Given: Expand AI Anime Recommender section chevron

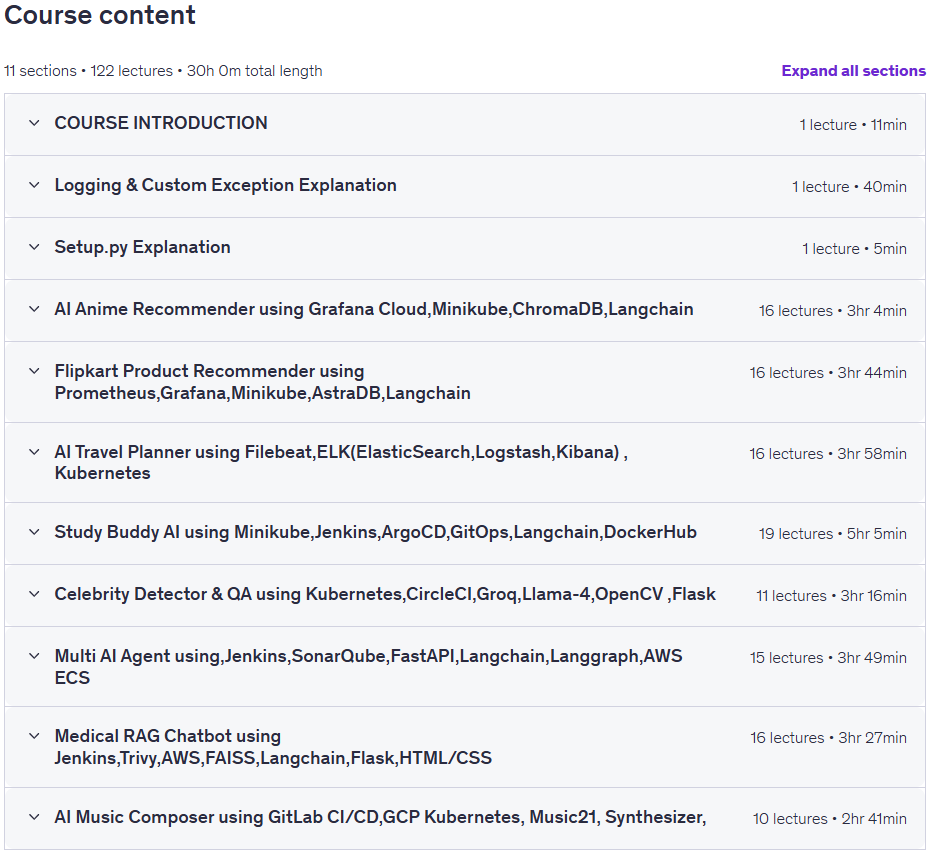Looking at the screenshot, I should (x=34, y=309).
